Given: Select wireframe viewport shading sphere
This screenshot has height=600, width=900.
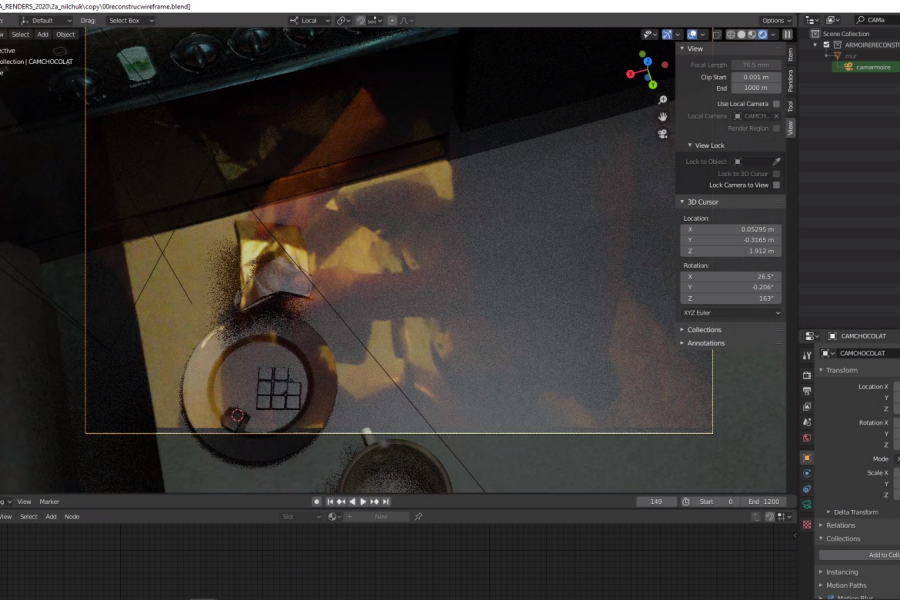Looking at the screenshot, I should coord(730,34).
